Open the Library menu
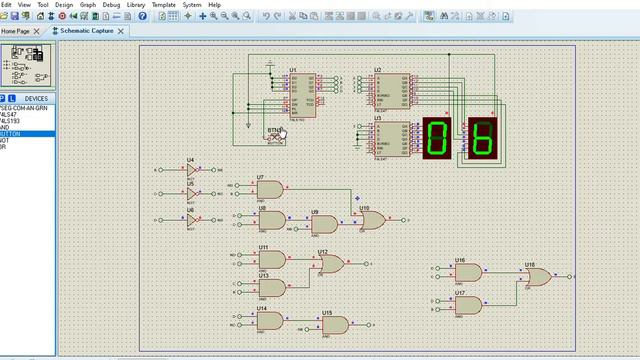 [x=136, y=5]
